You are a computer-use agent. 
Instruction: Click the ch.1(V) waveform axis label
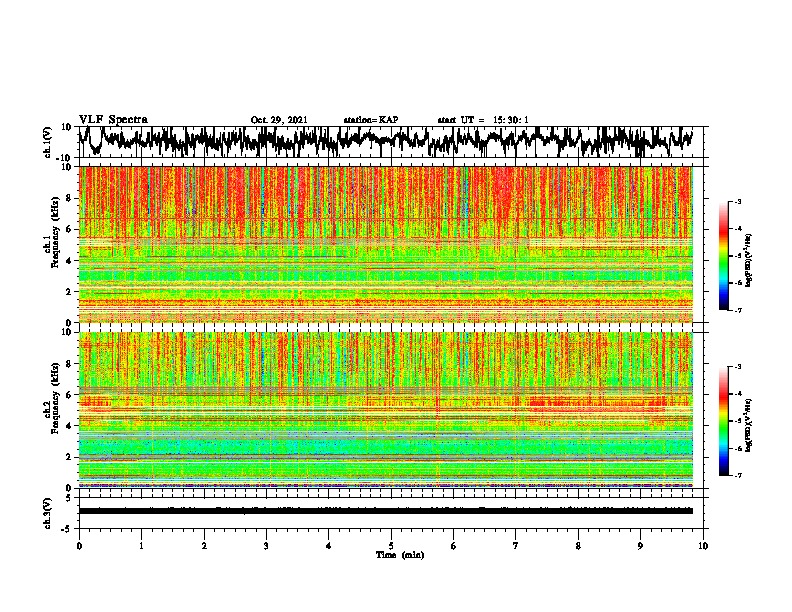tap(48, 142)
